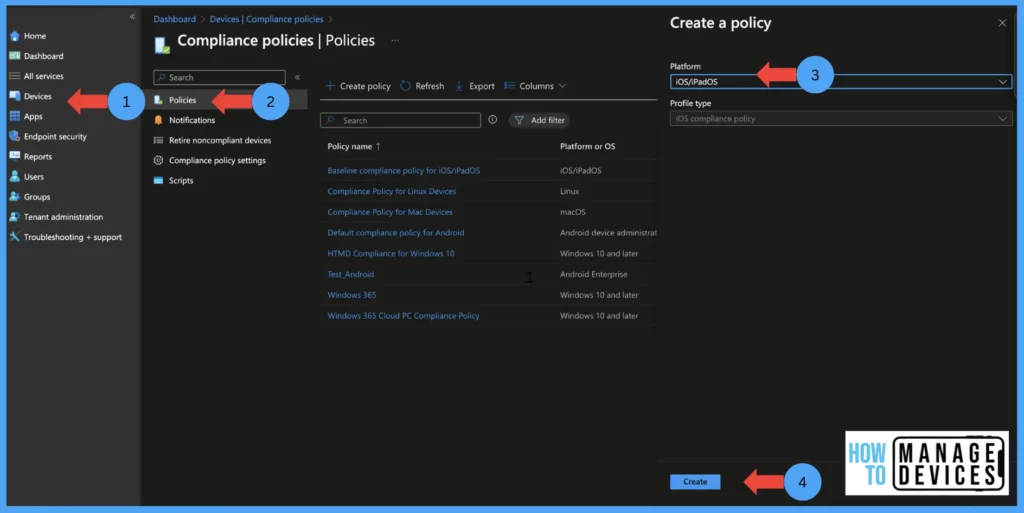Viewport: 1024px width, 513px height.
Task: Click the Platform or OS column header
Action: (587, 146)
